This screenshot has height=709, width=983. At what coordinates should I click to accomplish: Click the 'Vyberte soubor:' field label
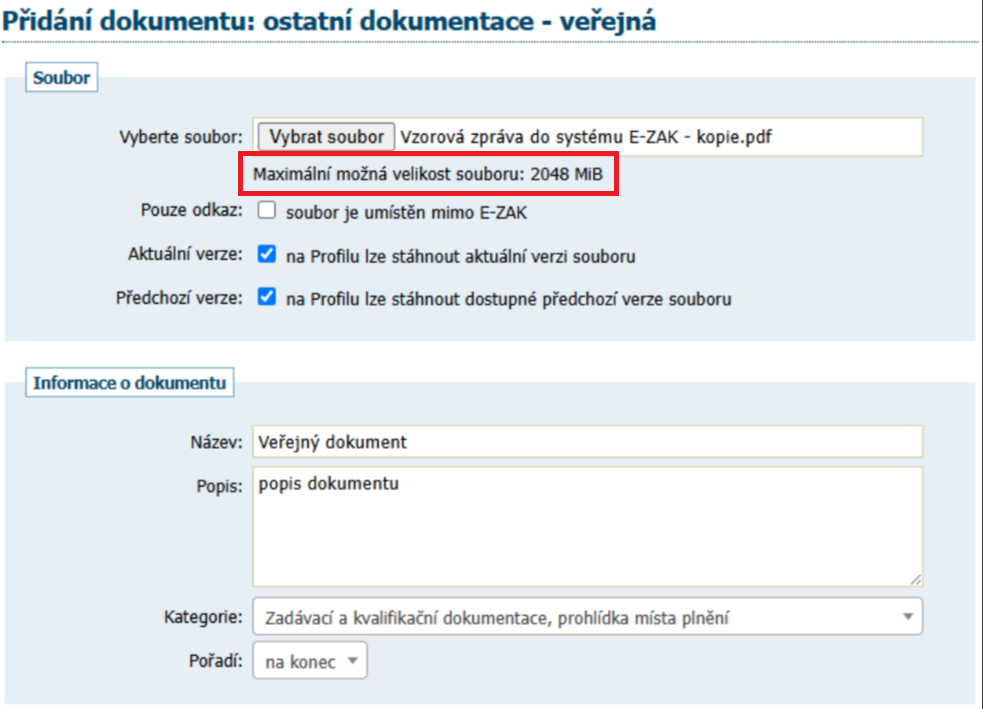pos(180,137)
